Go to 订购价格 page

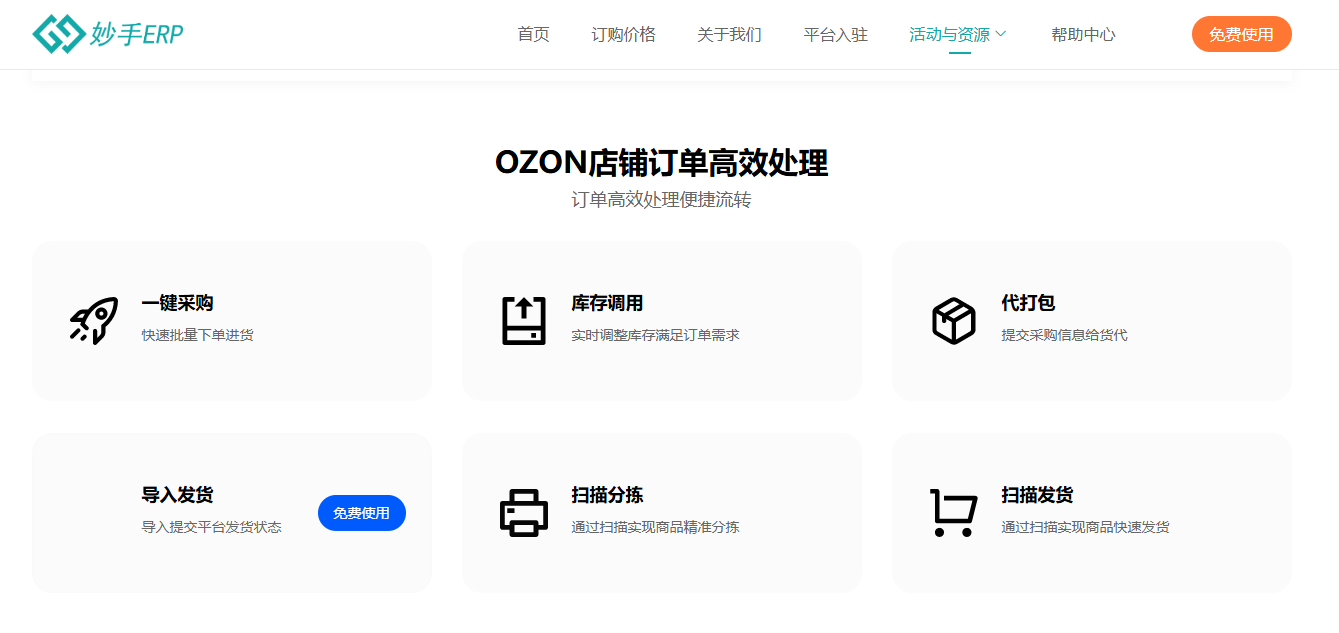coord(623,34)
